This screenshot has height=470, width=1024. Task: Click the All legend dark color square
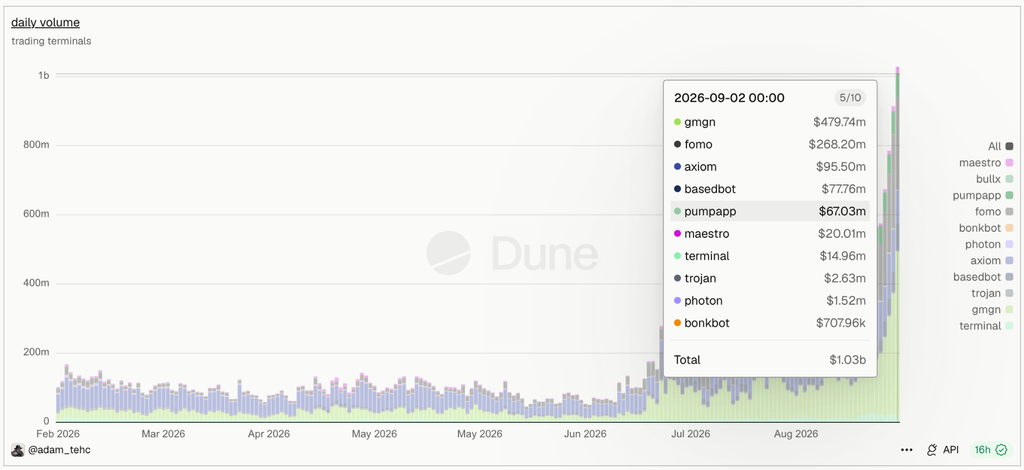[1010, 146]
